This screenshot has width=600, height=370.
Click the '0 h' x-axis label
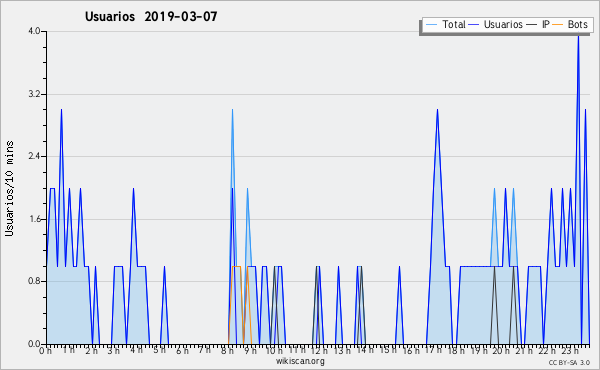tap(45, 351)
